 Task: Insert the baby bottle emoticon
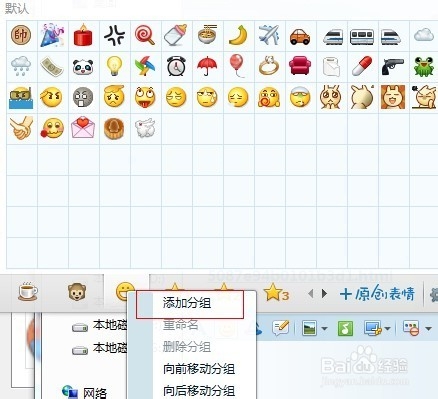coord(176,35)
